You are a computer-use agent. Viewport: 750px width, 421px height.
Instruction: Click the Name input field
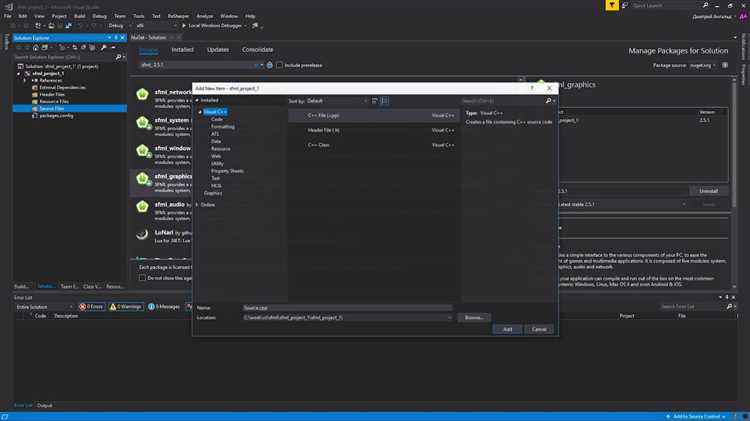click(347, 308)
